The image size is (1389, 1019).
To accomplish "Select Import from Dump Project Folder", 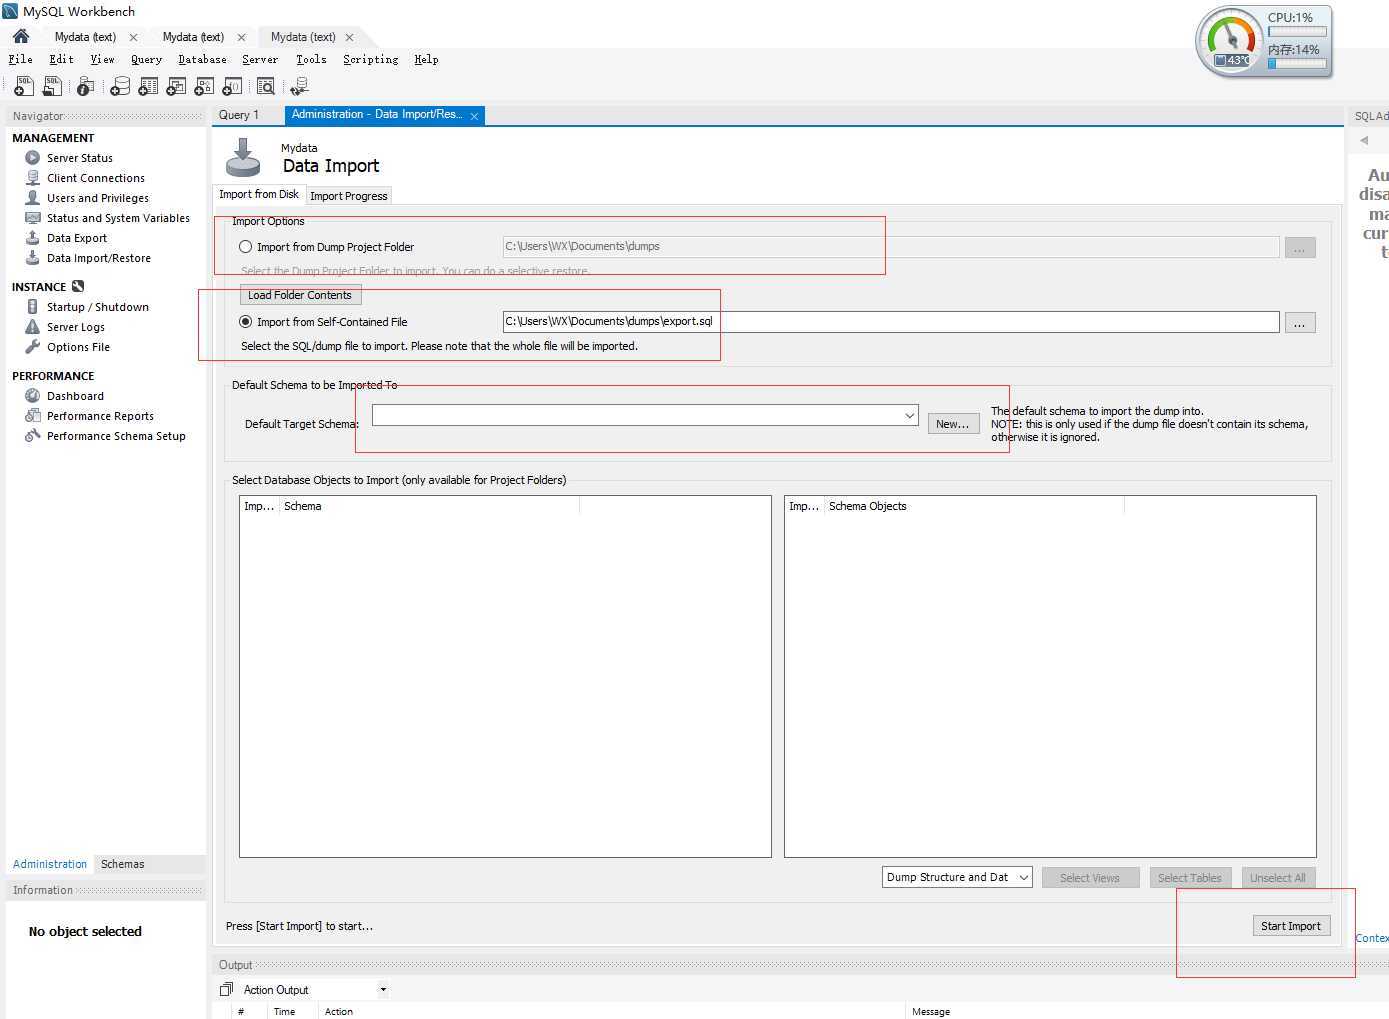I will 245,247.
